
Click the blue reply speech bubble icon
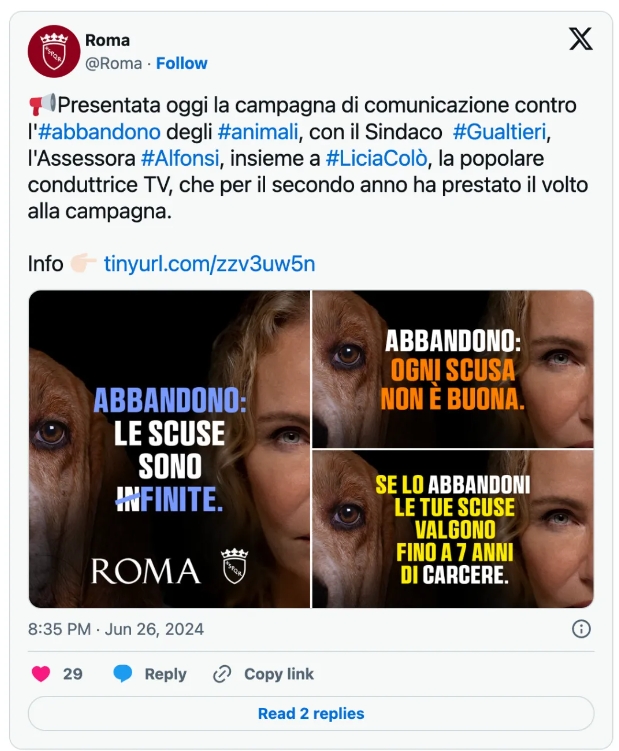coord(123,673)
